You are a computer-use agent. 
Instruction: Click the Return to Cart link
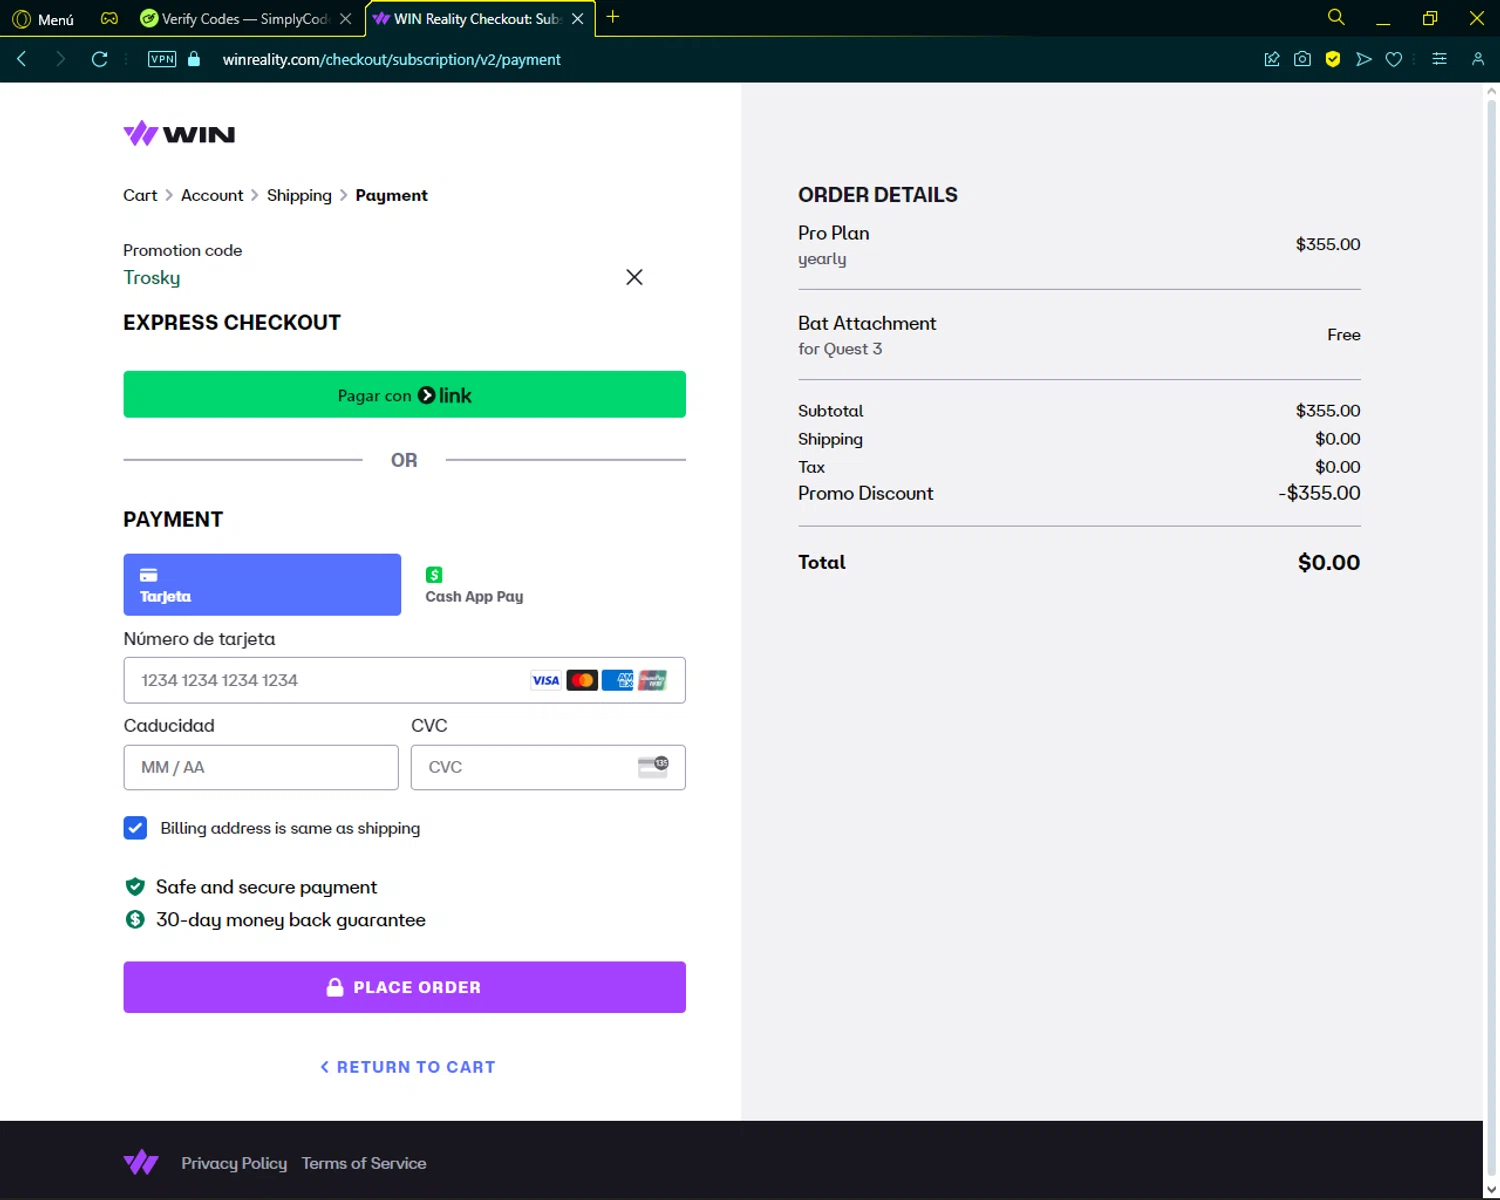point(408,1067)
